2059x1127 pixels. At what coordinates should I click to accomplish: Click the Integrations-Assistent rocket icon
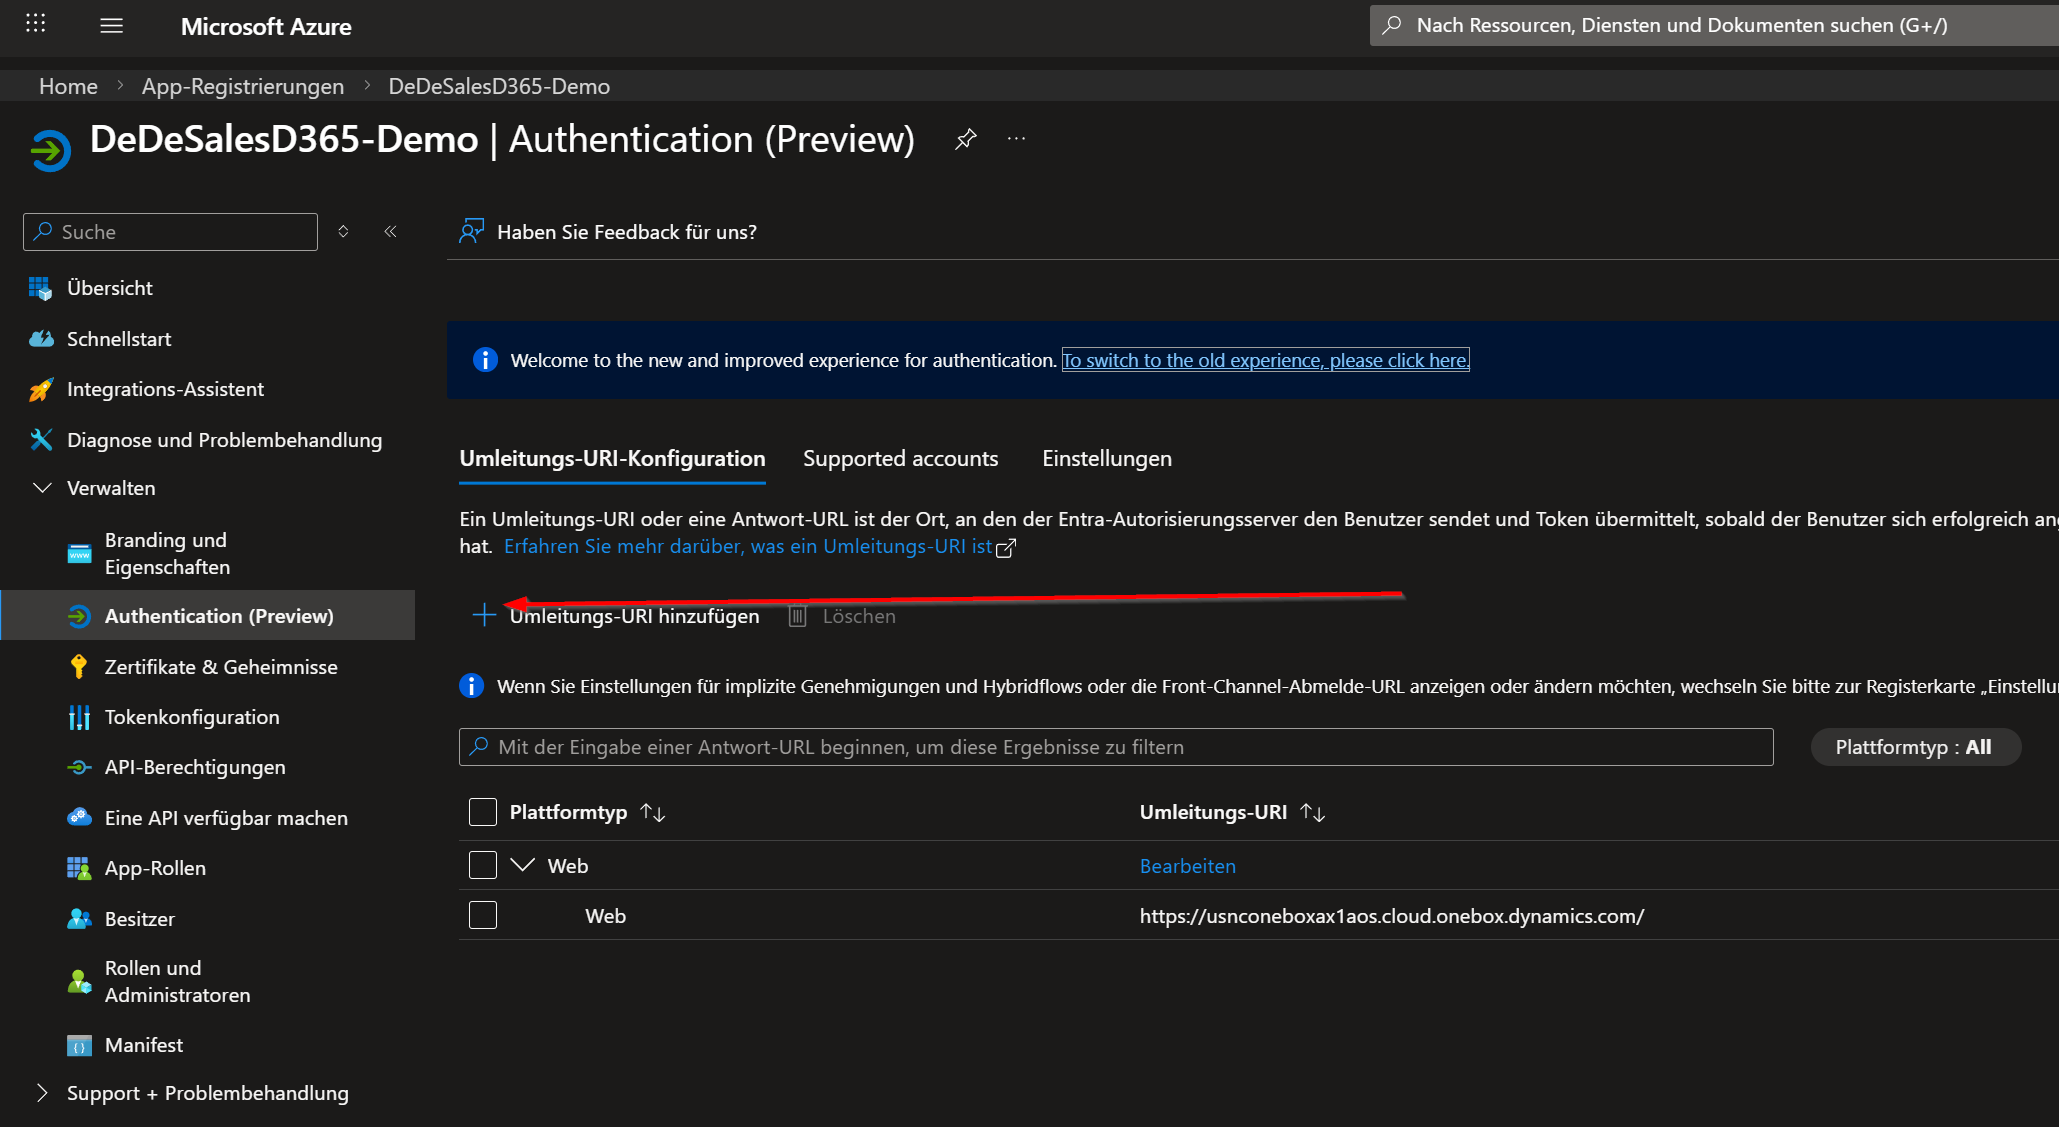(x=41, y=389)
